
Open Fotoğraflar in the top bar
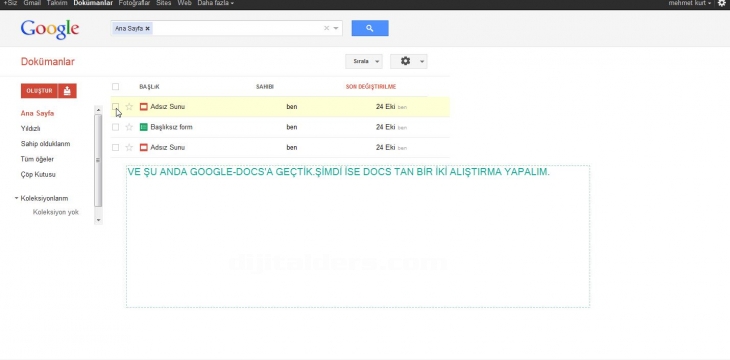click(134, 3)
